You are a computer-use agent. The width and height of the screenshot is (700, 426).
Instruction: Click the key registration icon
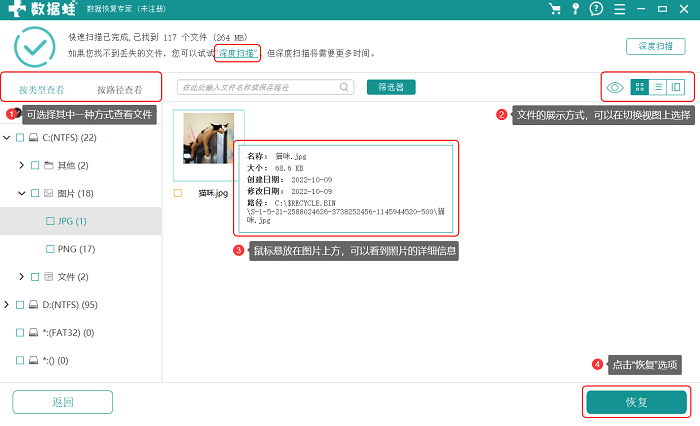(575, 9)
